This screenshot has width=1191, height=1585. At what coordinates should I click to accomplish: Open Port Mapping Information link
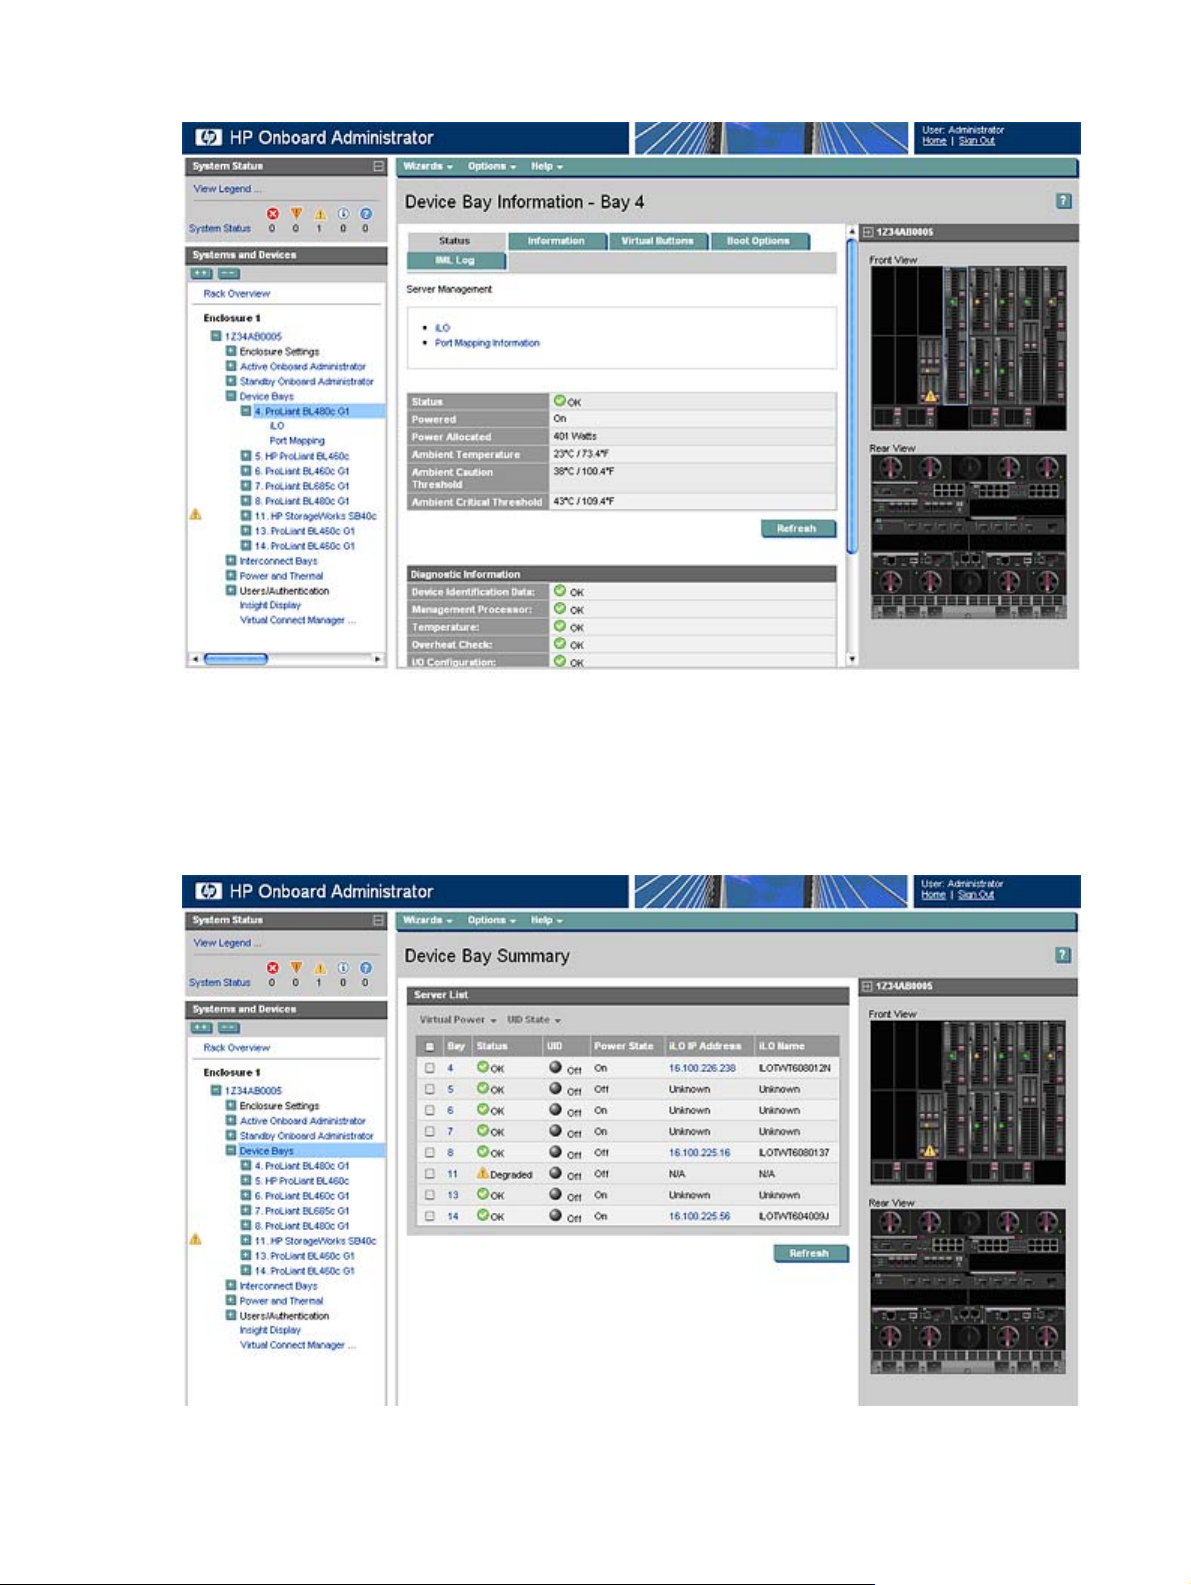487,343
